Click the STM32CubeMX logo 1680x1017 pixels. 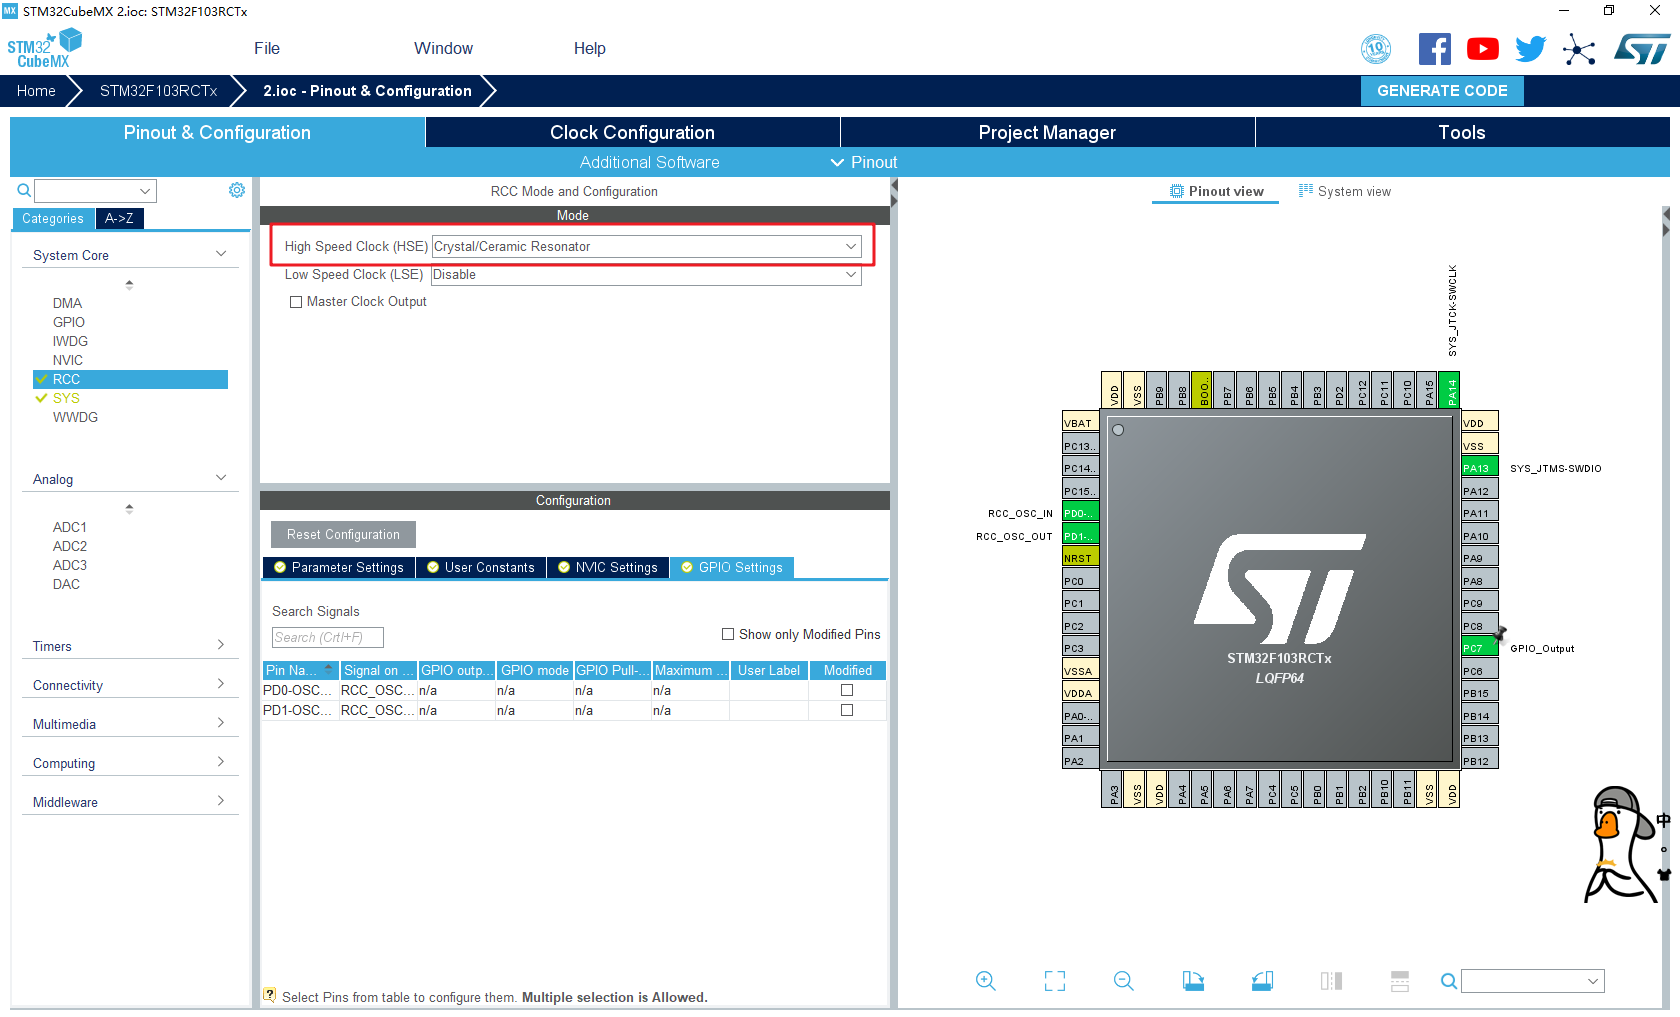pyautogui.click(x=45, y=49)
